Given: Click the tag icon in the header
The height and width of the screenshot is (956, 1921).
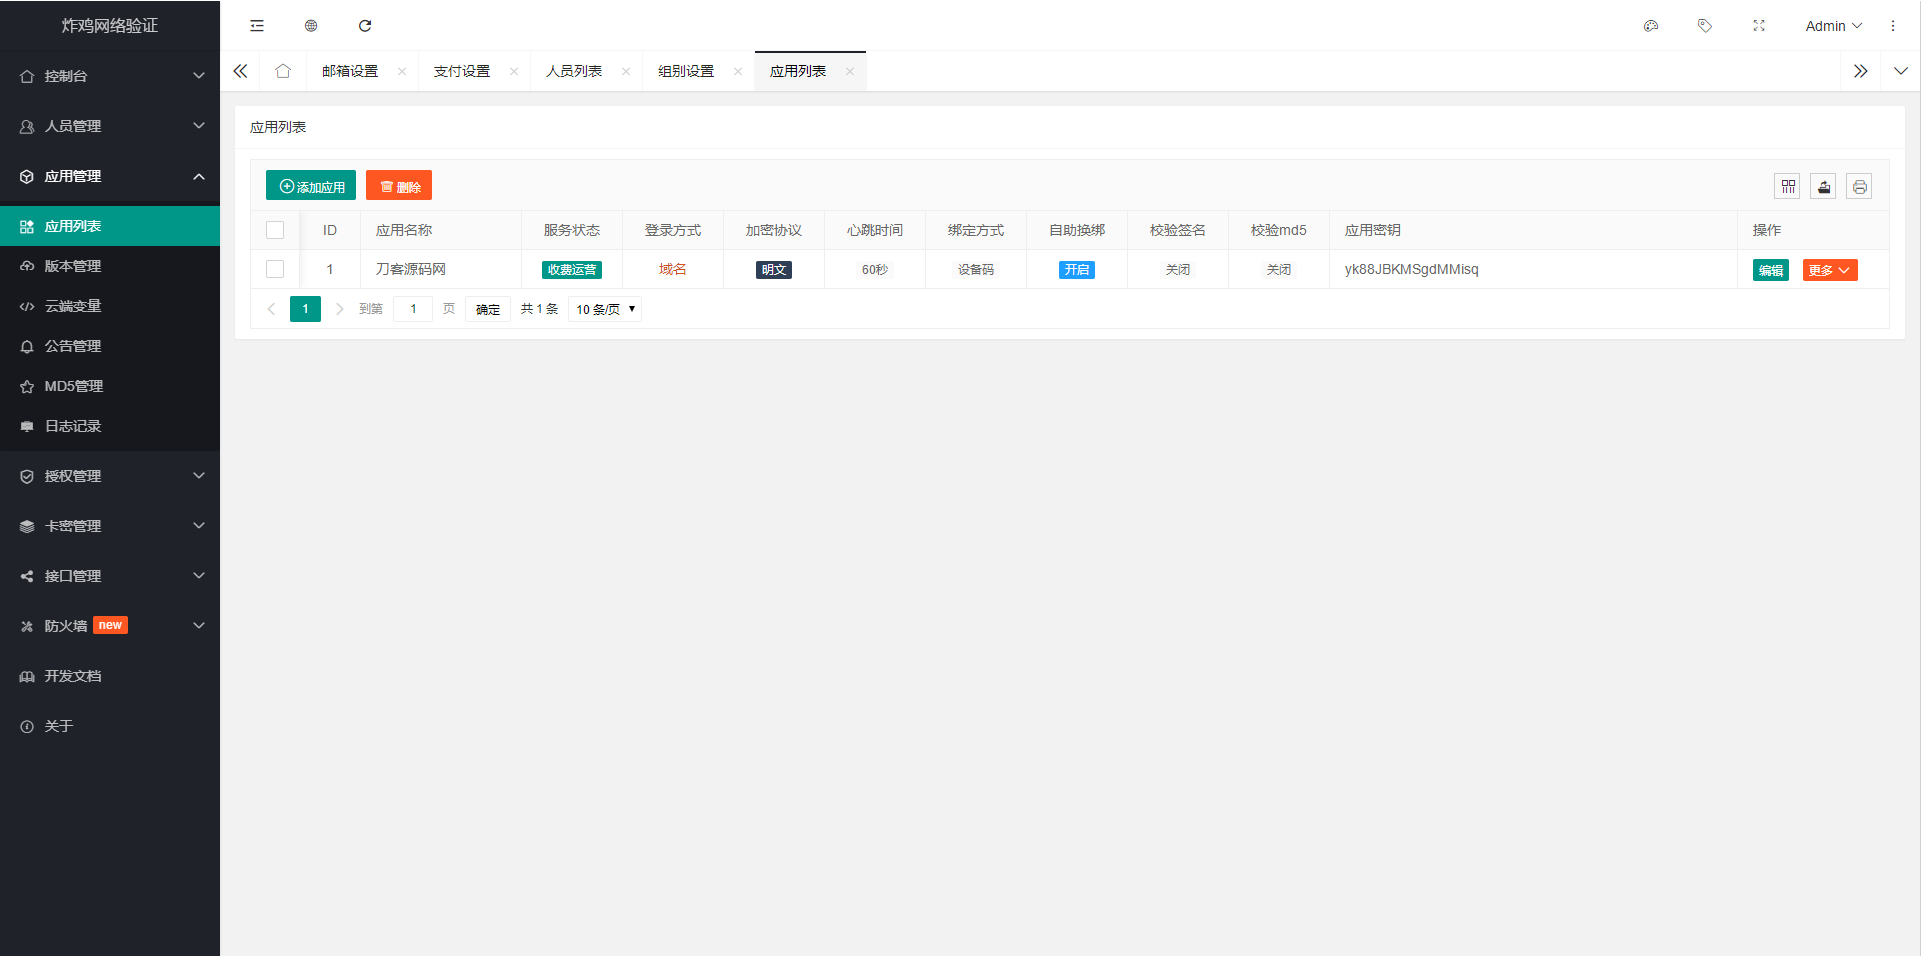Looking at the screenshot, I should pos(1705,25).
